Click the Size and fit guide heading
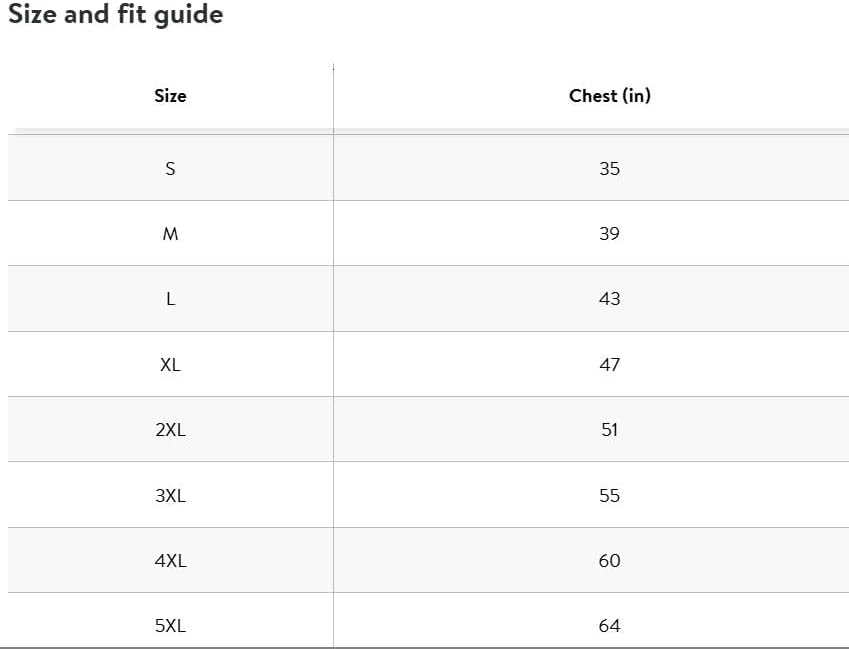Viewport: 849px width, 649px height. 116,16
